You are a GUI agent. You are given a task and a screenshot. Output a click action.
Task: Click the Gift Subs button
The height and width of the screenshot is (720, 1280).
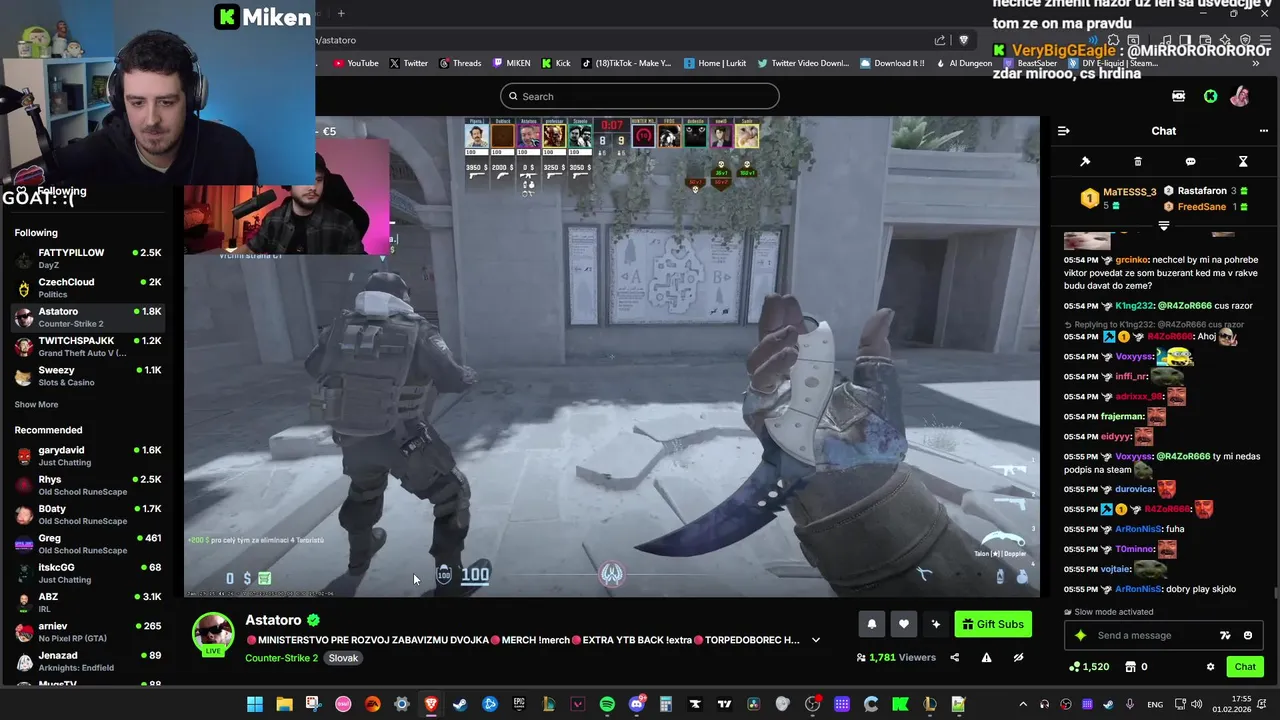(993, 624)
